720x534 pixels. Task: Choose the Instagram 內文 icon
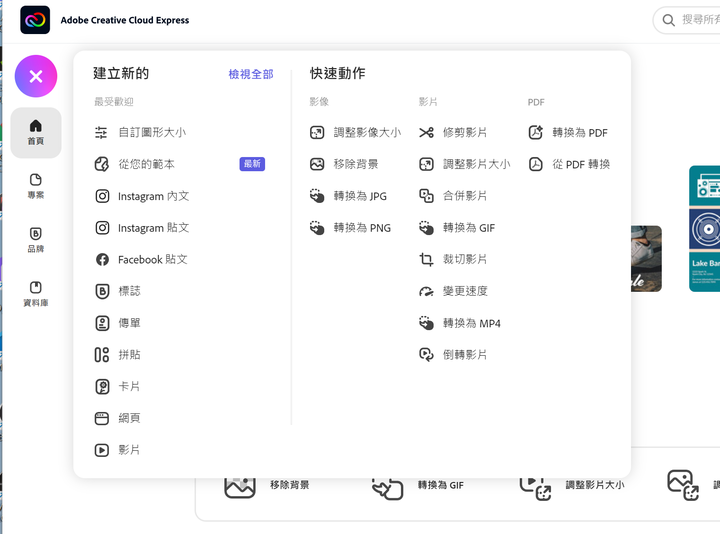102,196
